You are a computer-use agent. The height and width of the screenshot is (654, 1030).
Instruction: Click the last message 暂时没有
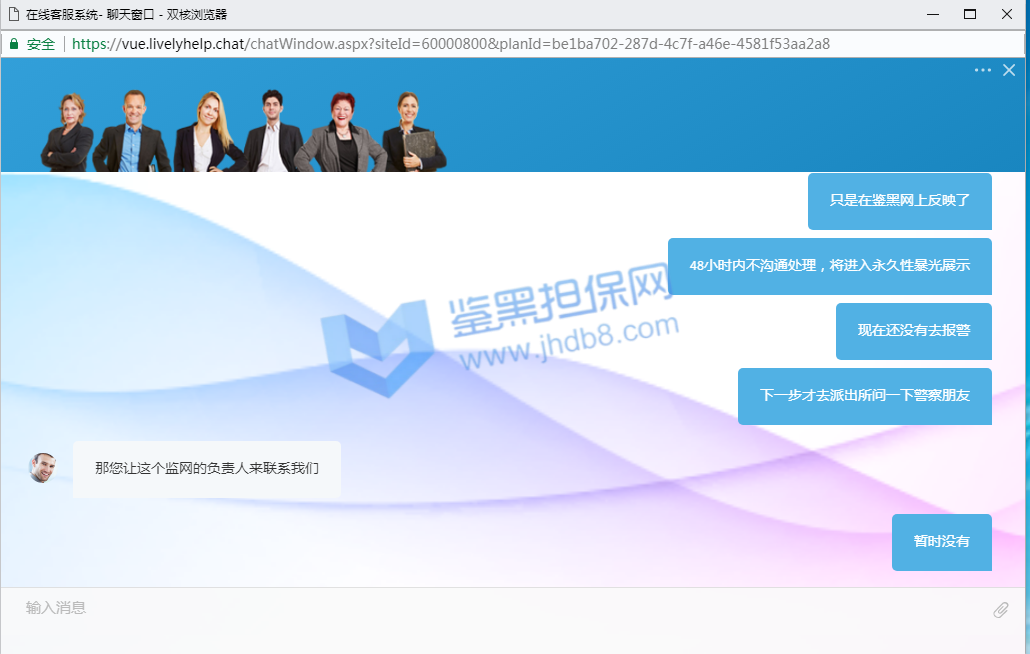[941, 542]
